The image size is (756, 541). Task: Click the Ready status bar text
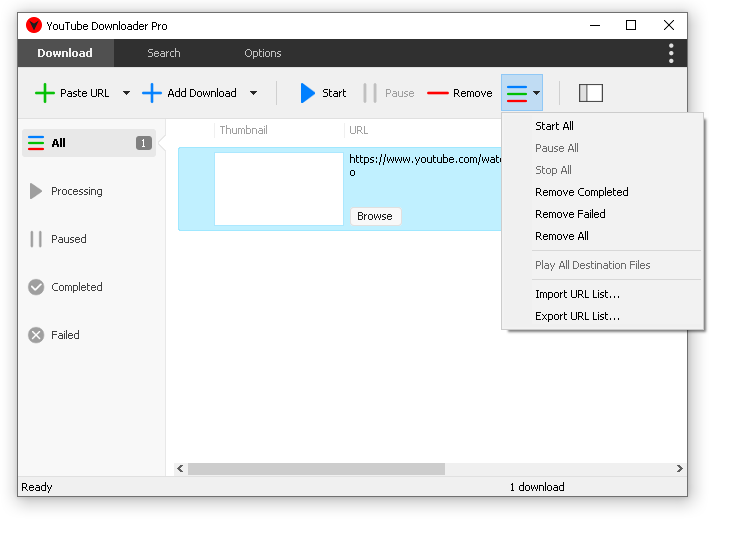tap(37, 487)
